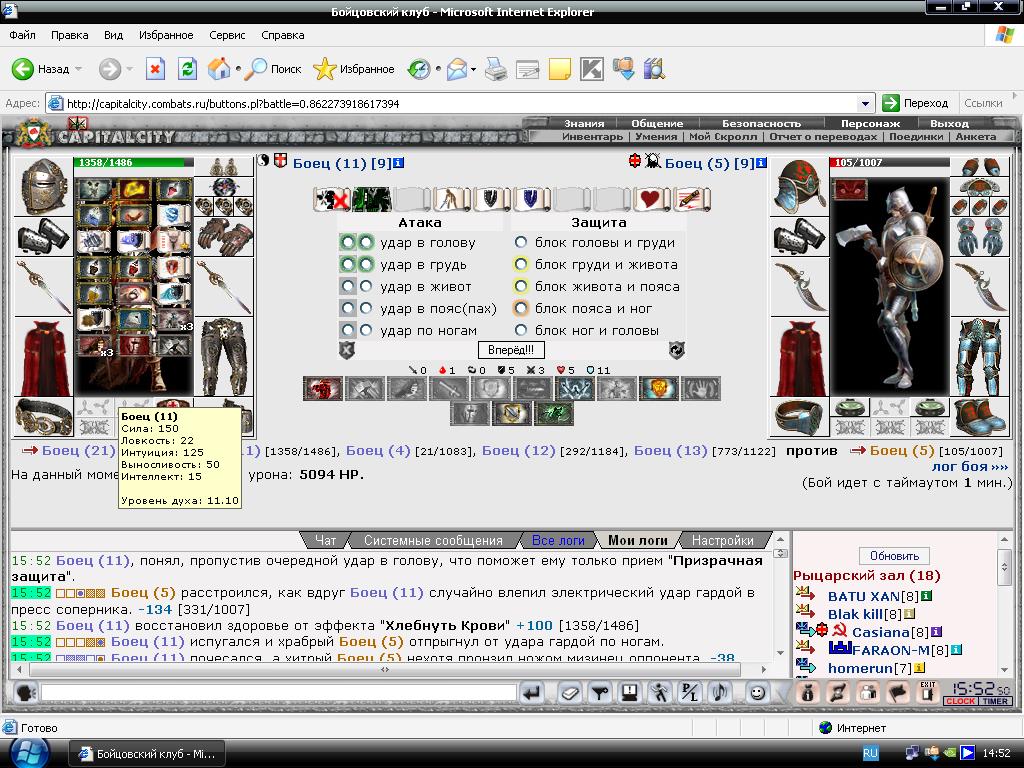
Task: Open info icon next to Боец (11) [9]
Action: (x=398, y=163)
